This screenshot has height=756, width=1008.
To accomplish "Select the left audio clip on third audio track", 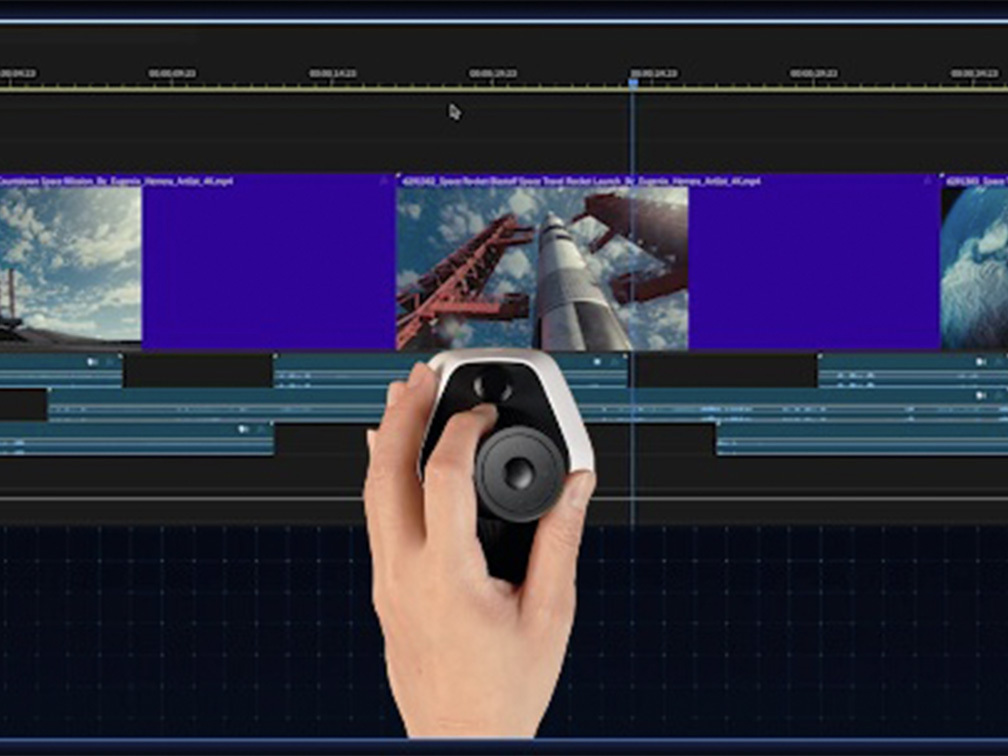I will tap(136, 439).
